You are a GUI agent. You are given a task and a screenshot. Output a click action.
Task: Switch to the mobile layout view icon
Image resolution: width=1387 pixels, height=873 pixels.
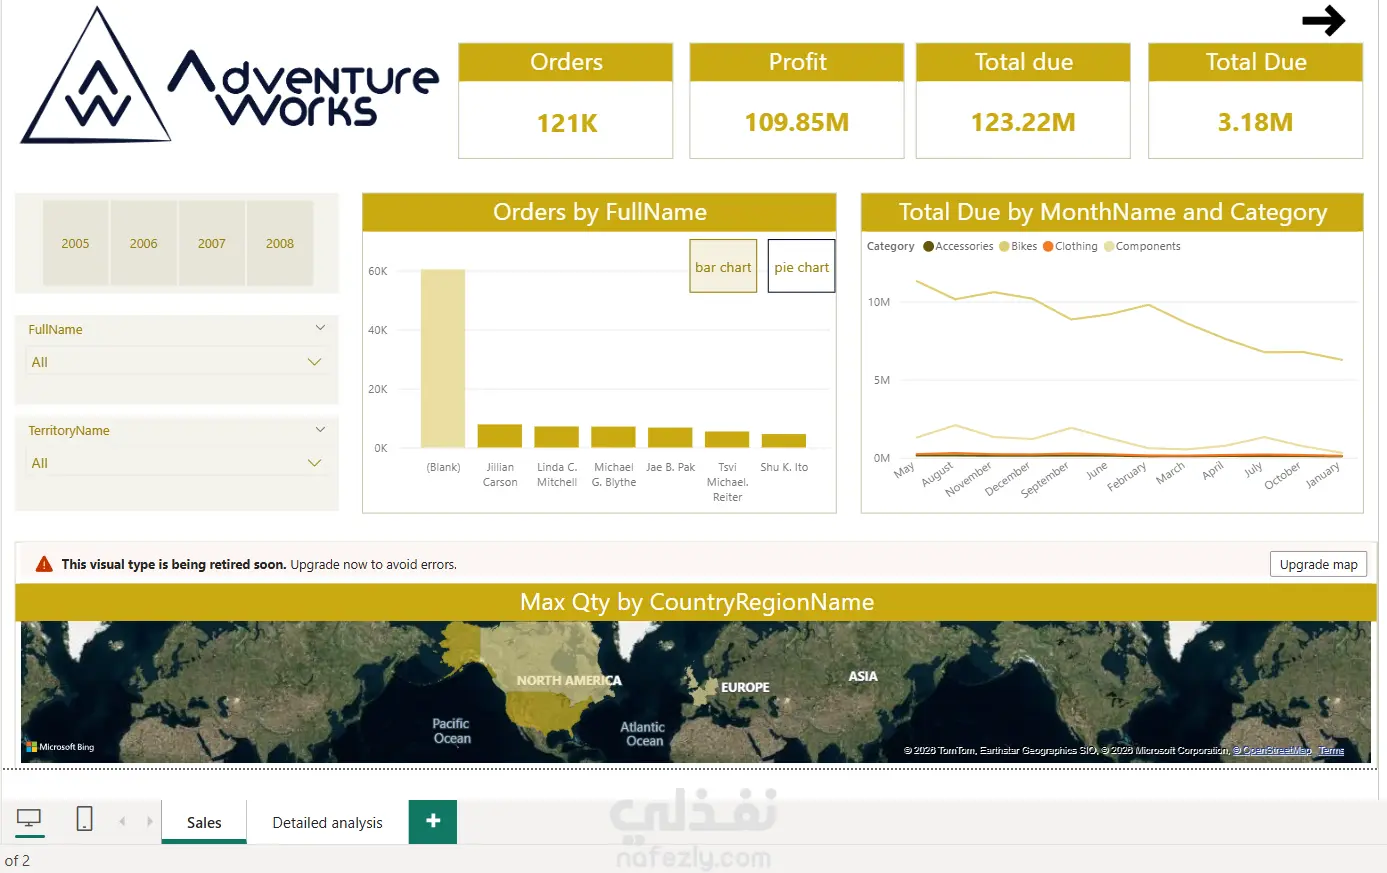point(85,819)
